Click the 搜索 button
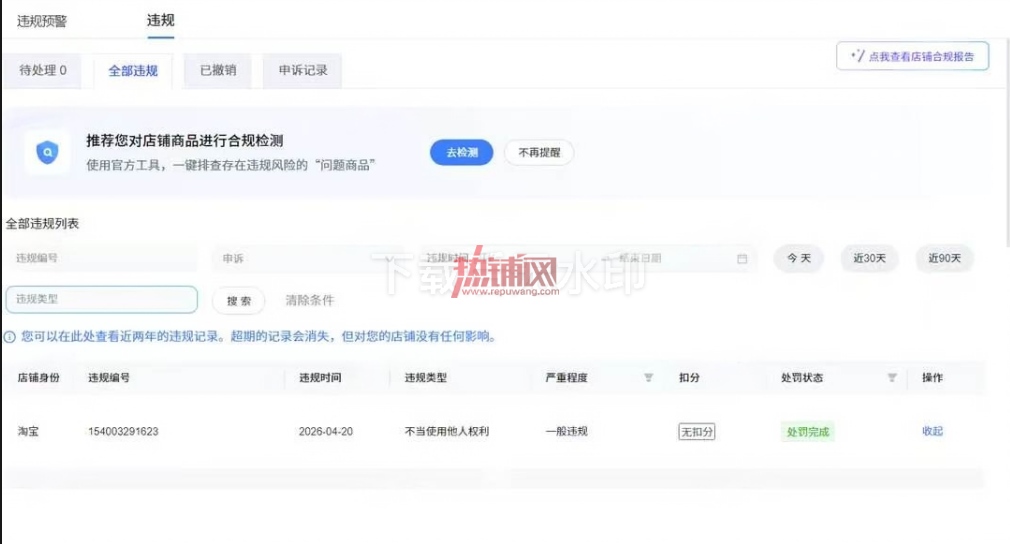The height and width of the screenshot is (544, 1010). point(239,301)
